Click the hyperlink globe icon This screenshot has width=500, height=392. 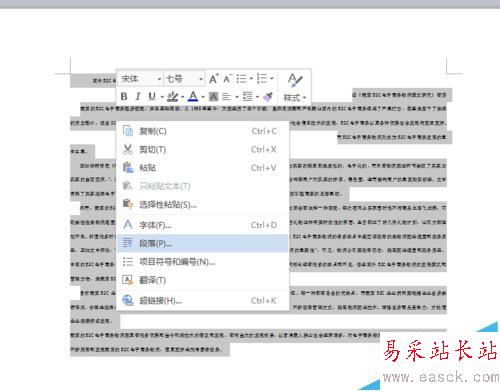(128, 300)
